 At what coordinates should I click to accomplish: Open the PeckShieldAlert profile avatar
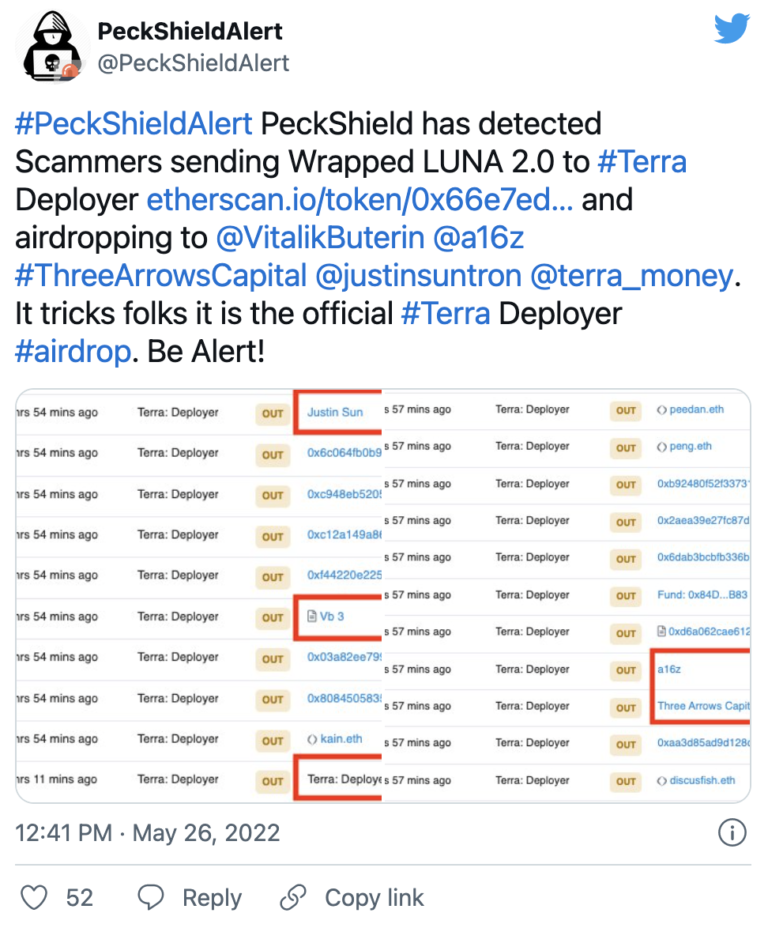pyautogui.click(x=51, y=47)
